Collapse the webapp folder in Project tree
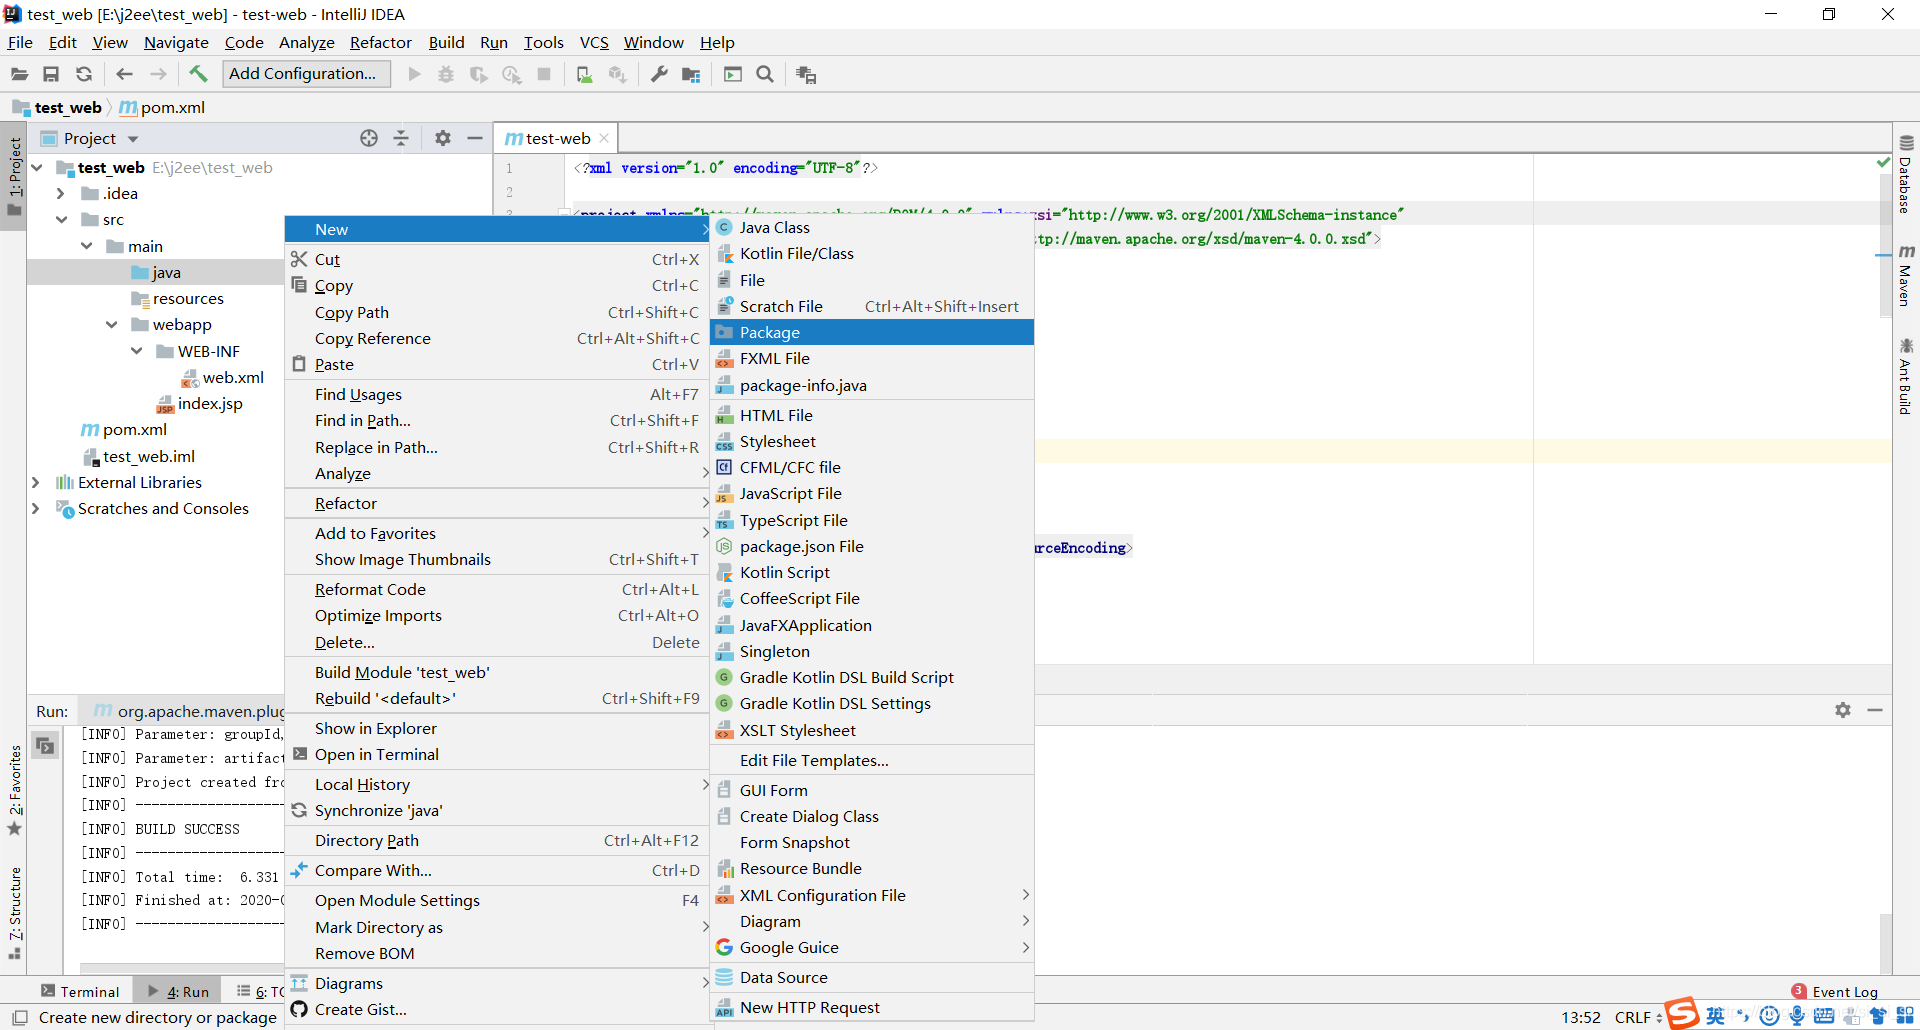1920x1030 pixels. pyautogui.click(x=112, y=324)
